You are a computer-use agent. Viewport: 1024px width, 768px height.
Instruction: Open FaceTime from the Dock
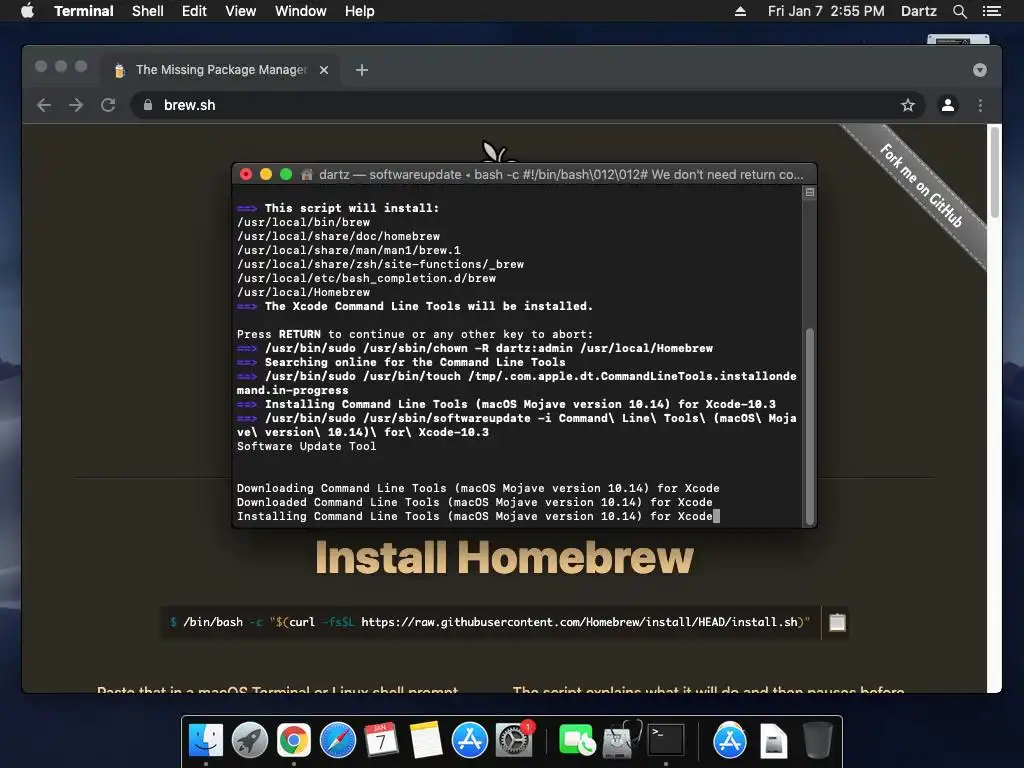577,740
